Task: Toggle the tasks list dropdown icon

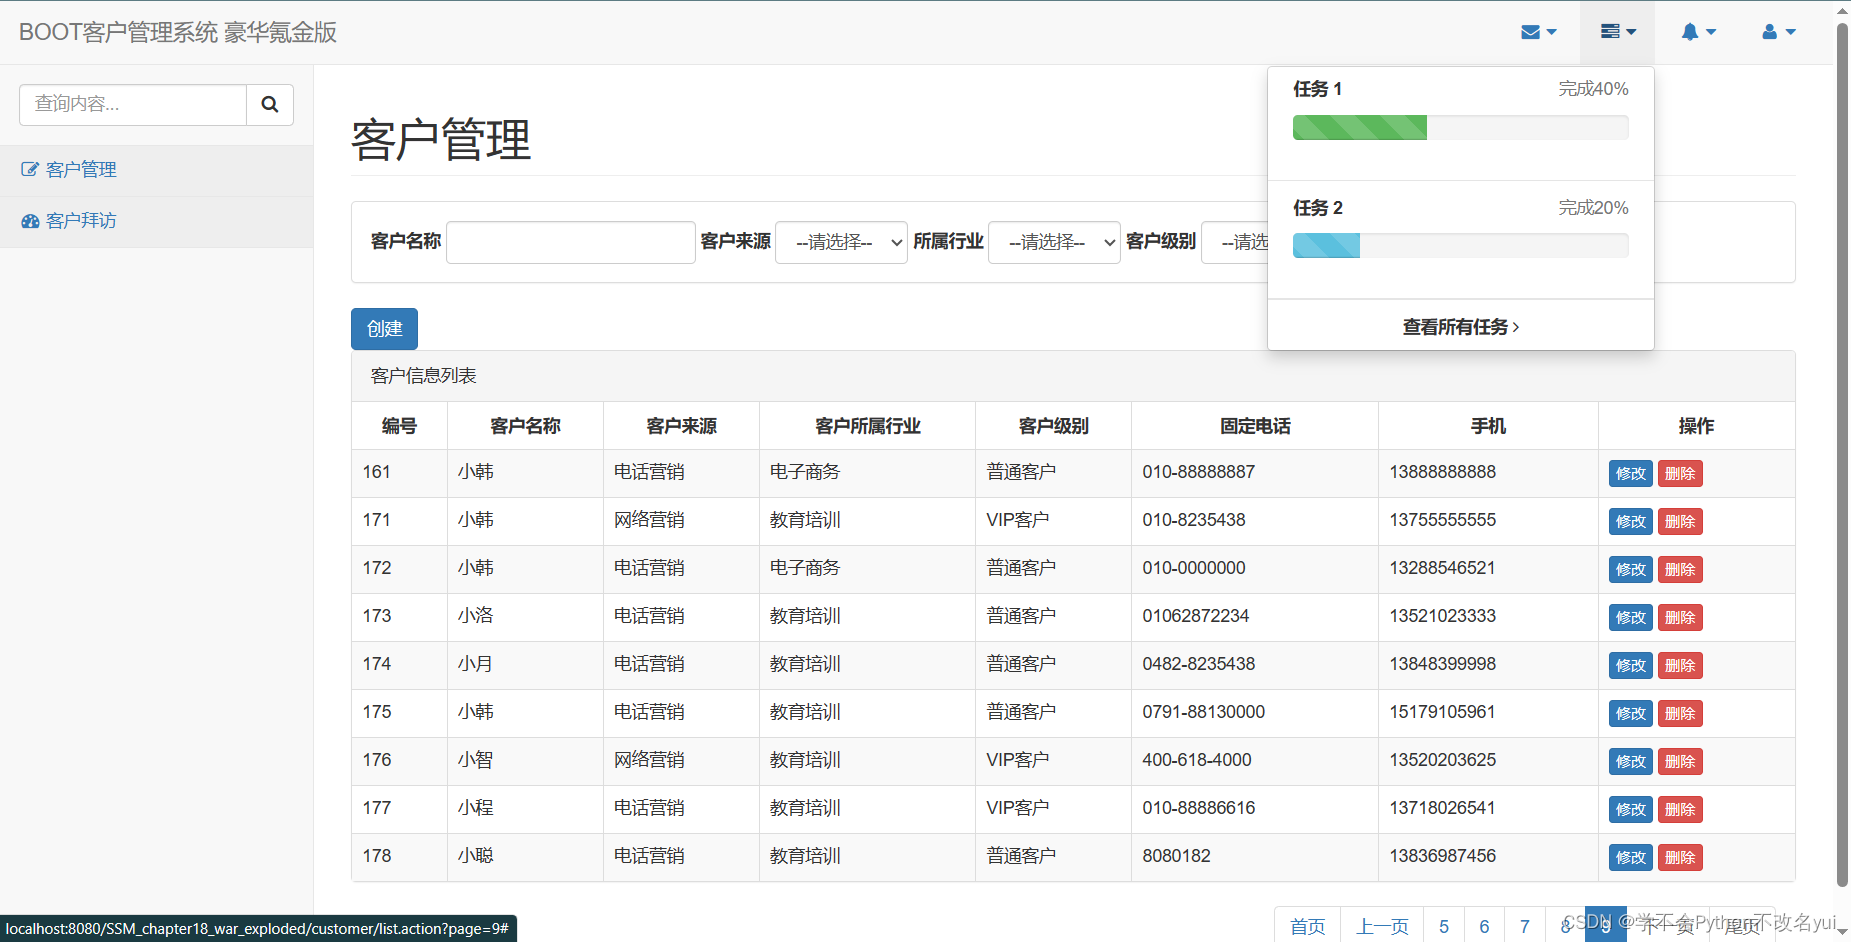Action: (1617, 32)
